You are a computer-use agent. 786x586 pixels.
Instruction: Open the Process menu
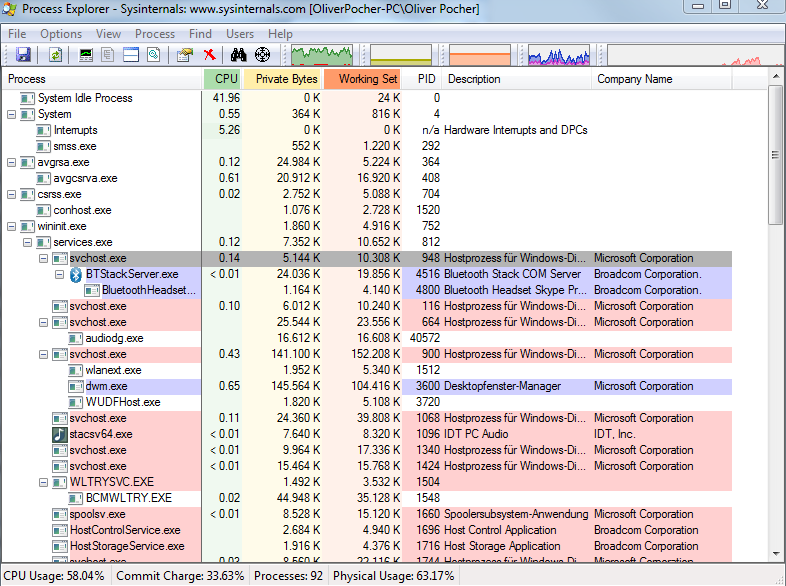coord(155,34)
